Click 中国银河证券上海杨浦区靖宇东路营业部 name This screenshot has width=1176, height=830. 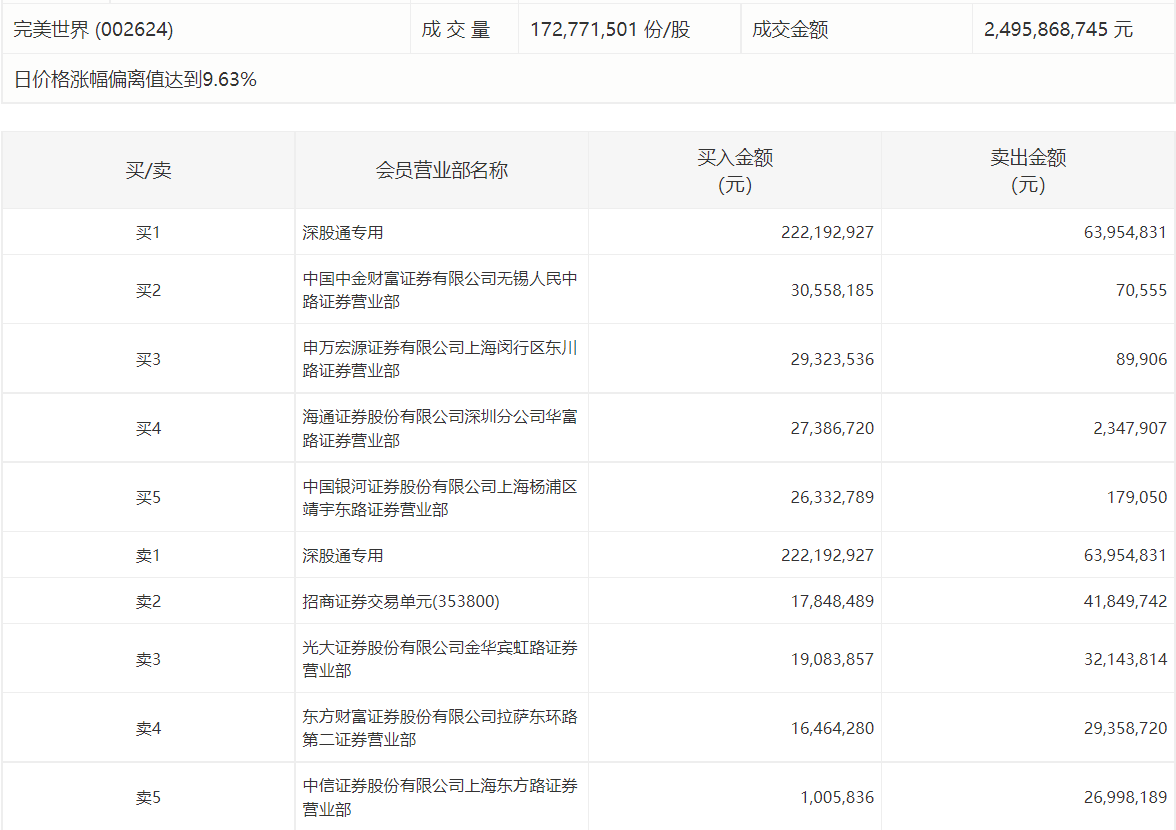pos(440,498)
